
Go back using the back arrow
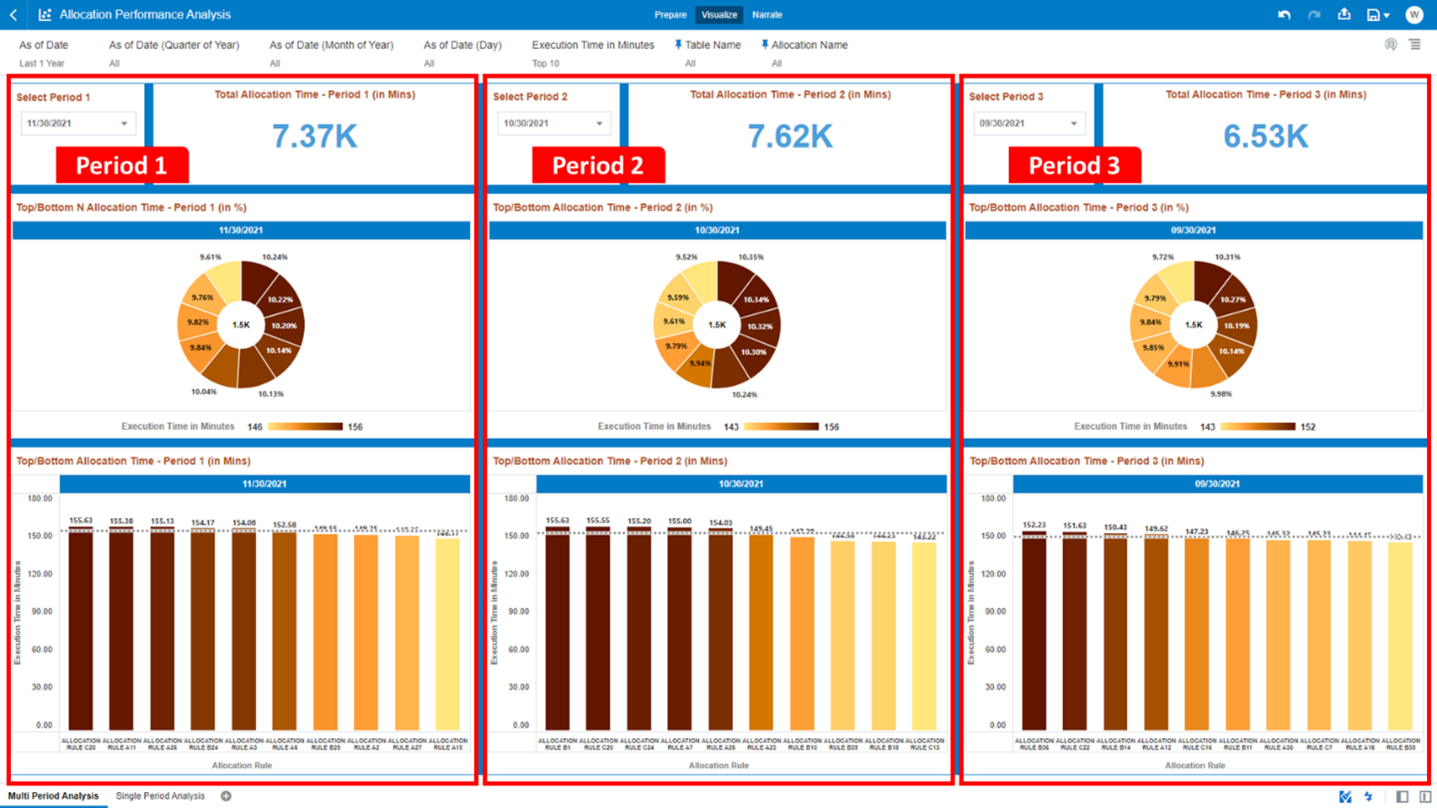(13, 15)
